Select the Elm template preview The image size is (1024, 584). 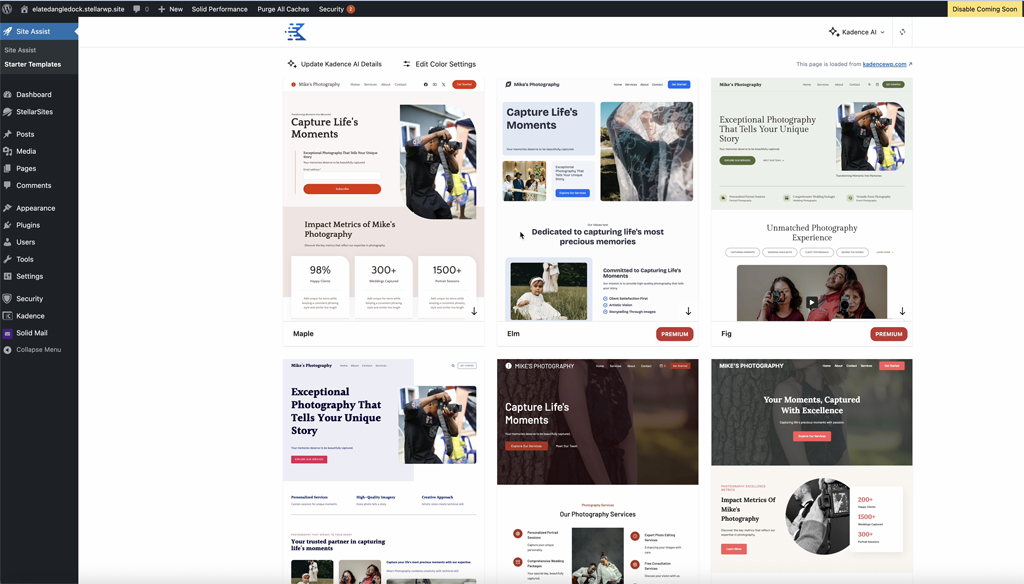tap(598, 200)
